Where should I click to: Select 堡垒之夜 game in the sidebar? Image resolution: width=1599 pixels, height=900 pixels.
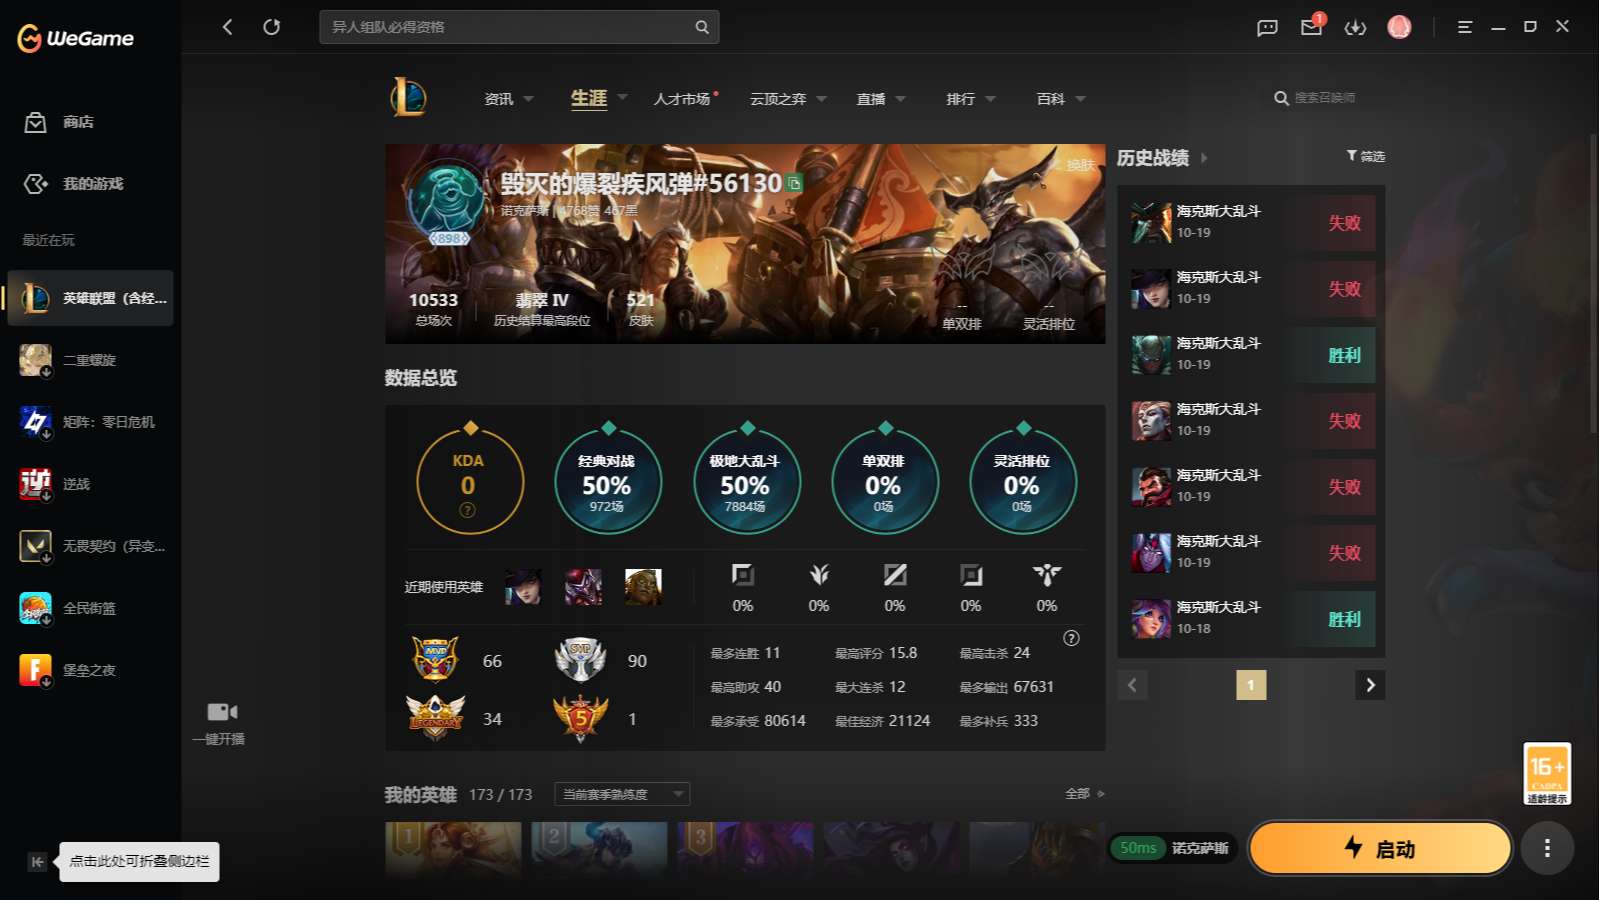click(x=90, y=670)
